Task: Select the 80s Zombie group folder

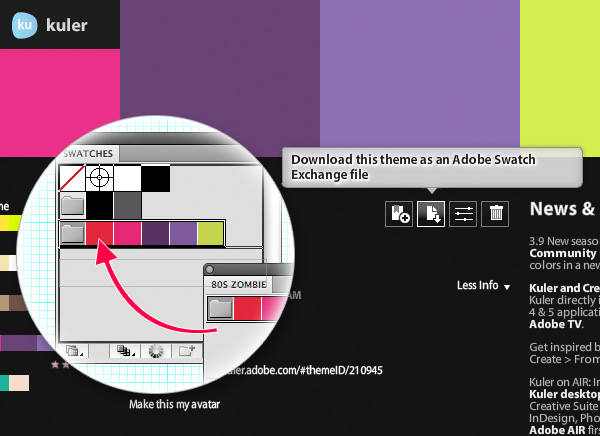Action: click(x=221, y=309)
